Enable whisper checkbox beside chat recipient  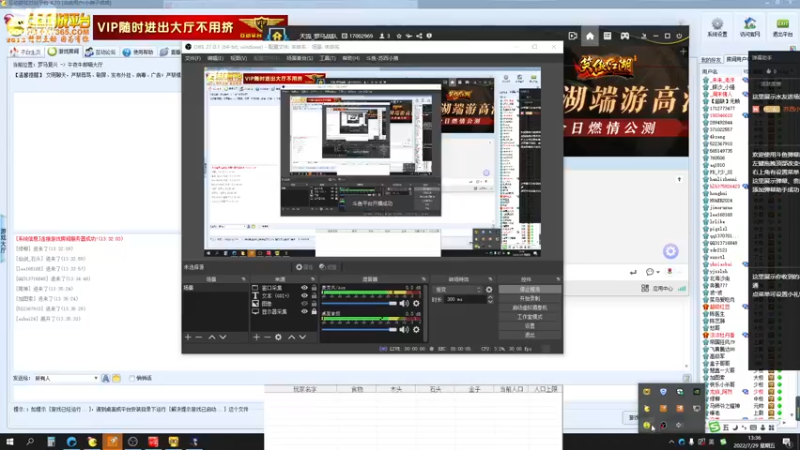pos(132,379)
